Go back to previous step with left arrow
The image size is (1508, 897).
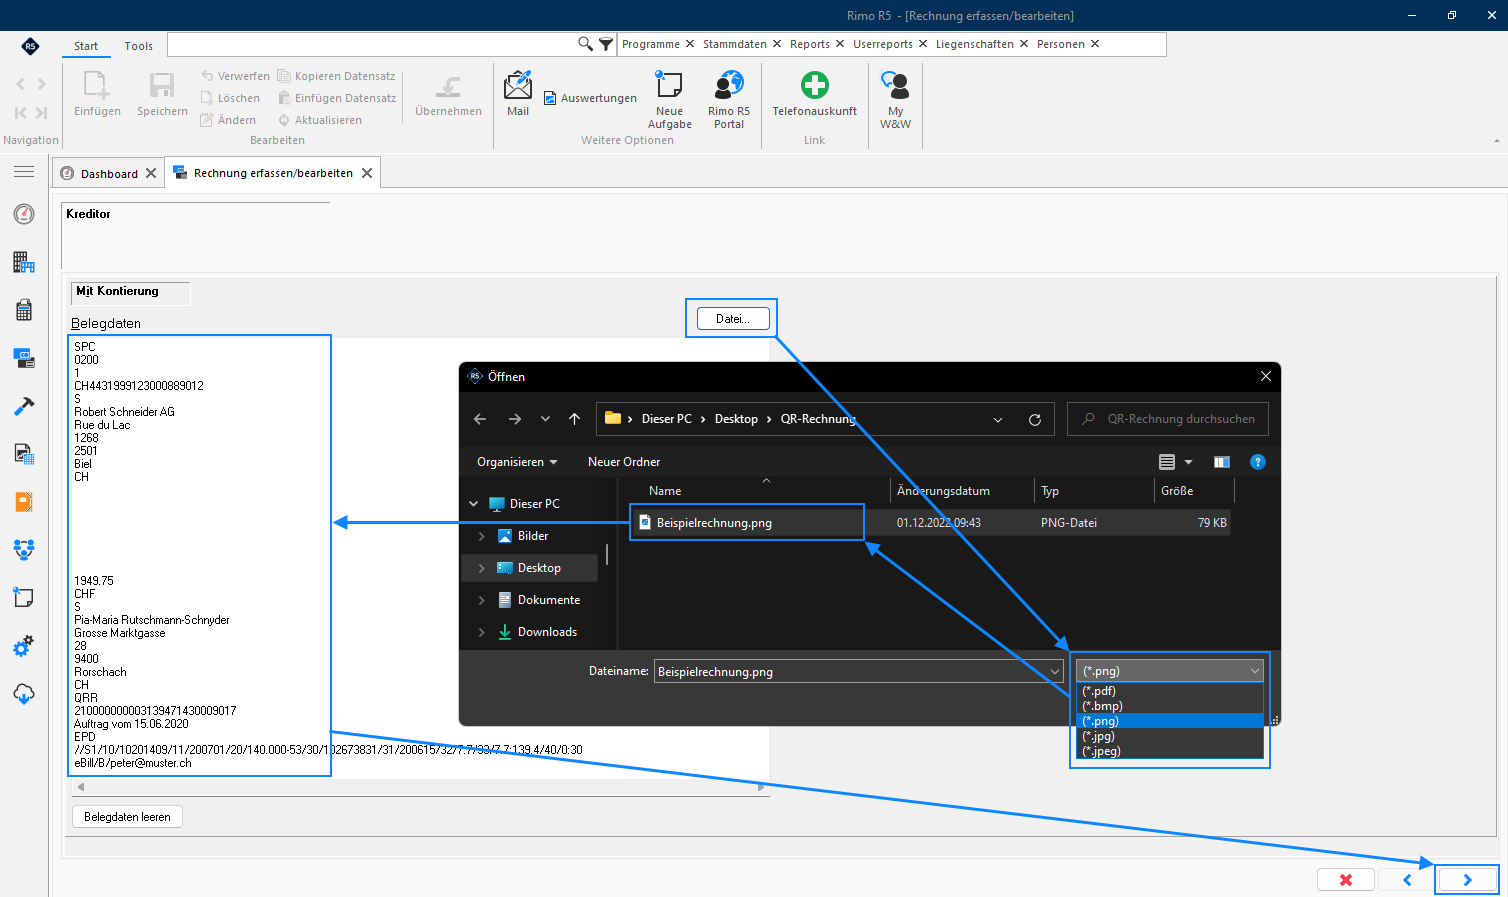(x=1407, y=880)
